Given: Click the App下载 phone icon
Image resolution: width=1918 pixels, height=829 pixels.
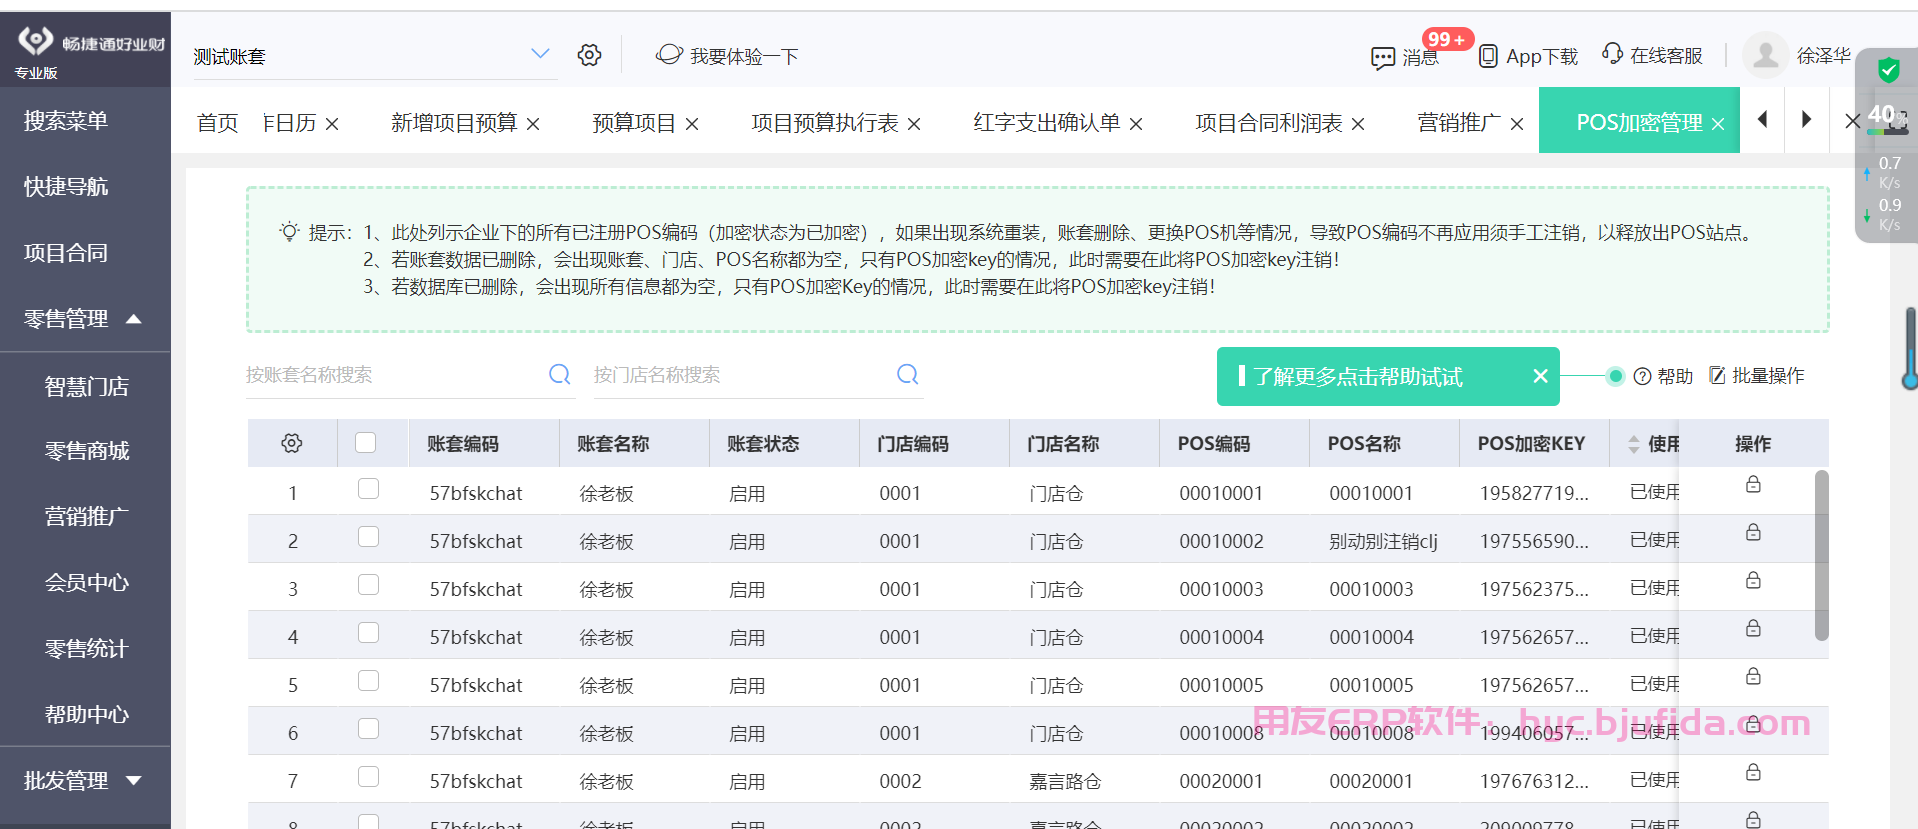Looking at the screenshot, I should (x=1488, y=56).
